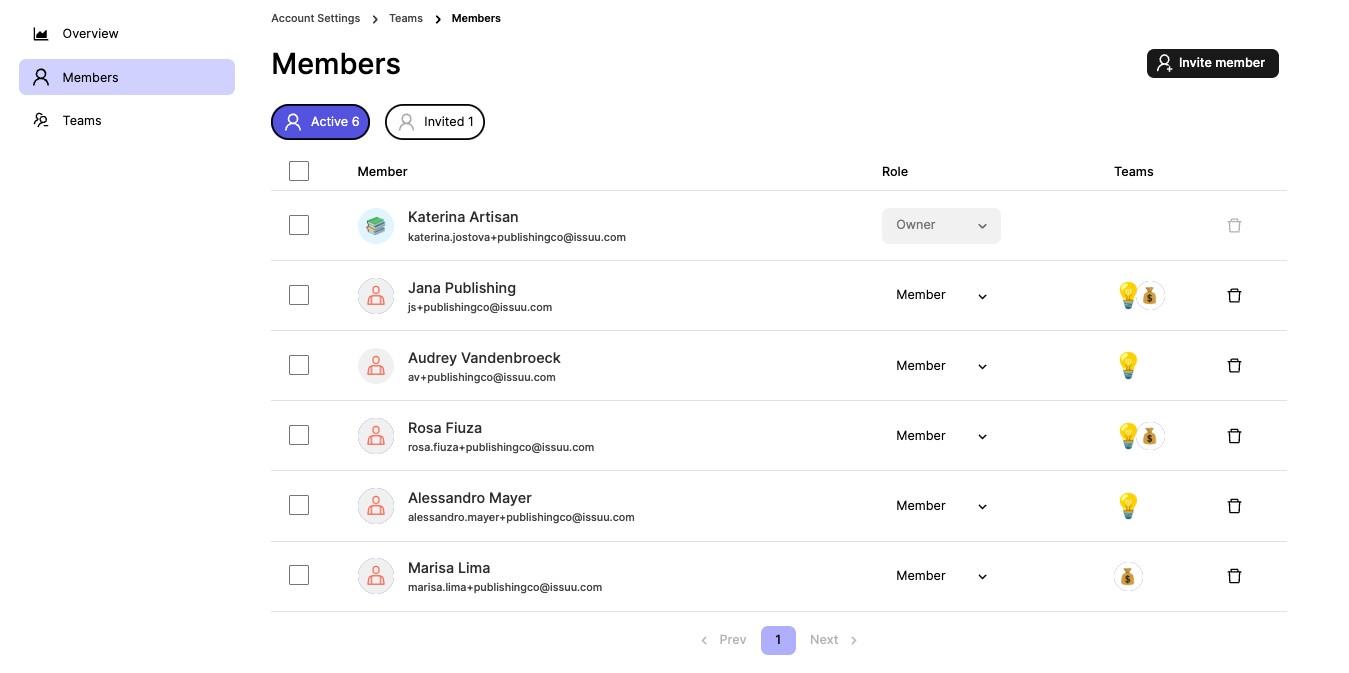Viewport: 1349px width, 673px height.
Task: Open Marisa Lima's role dropdown
Action: click(940, 576)
